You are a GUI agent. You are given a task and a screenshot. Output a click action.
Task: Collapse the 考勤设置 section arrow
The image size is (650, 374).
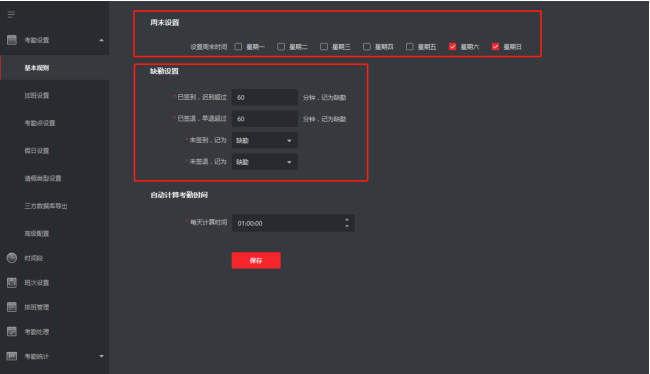[x=102, y=40]
